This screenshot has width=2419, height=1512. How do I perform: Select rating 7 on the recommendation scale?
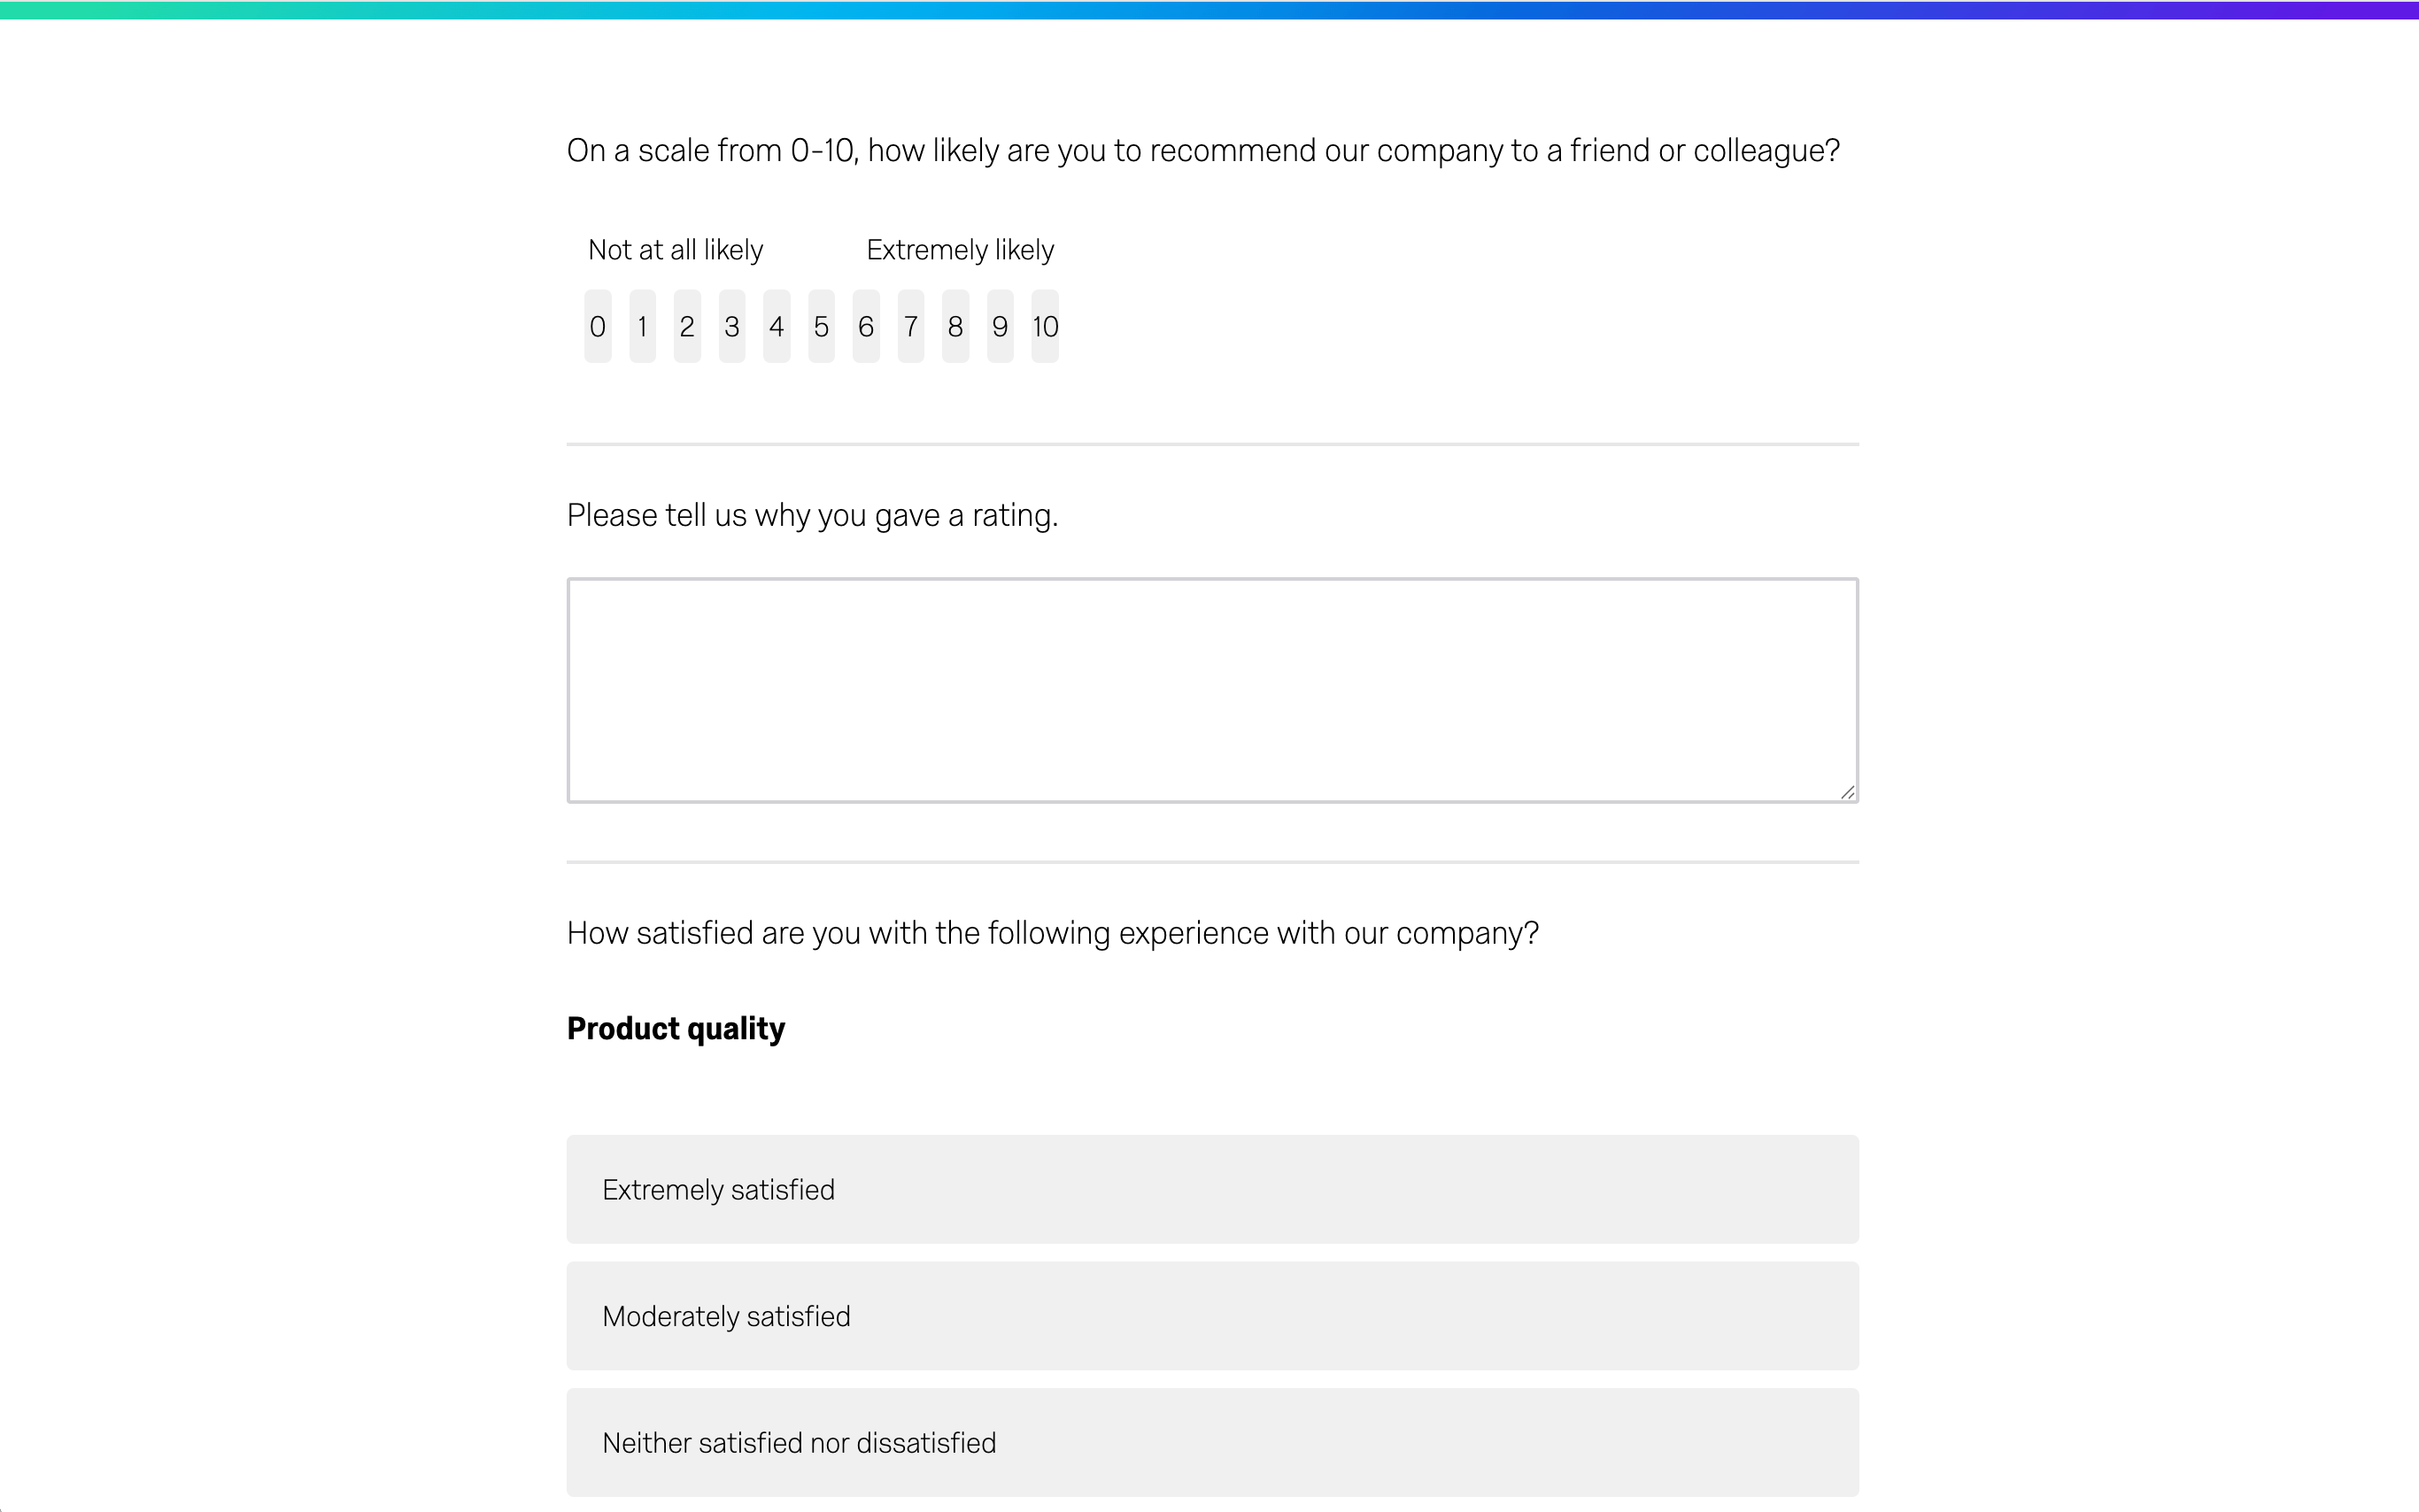(x=910, y=325)
